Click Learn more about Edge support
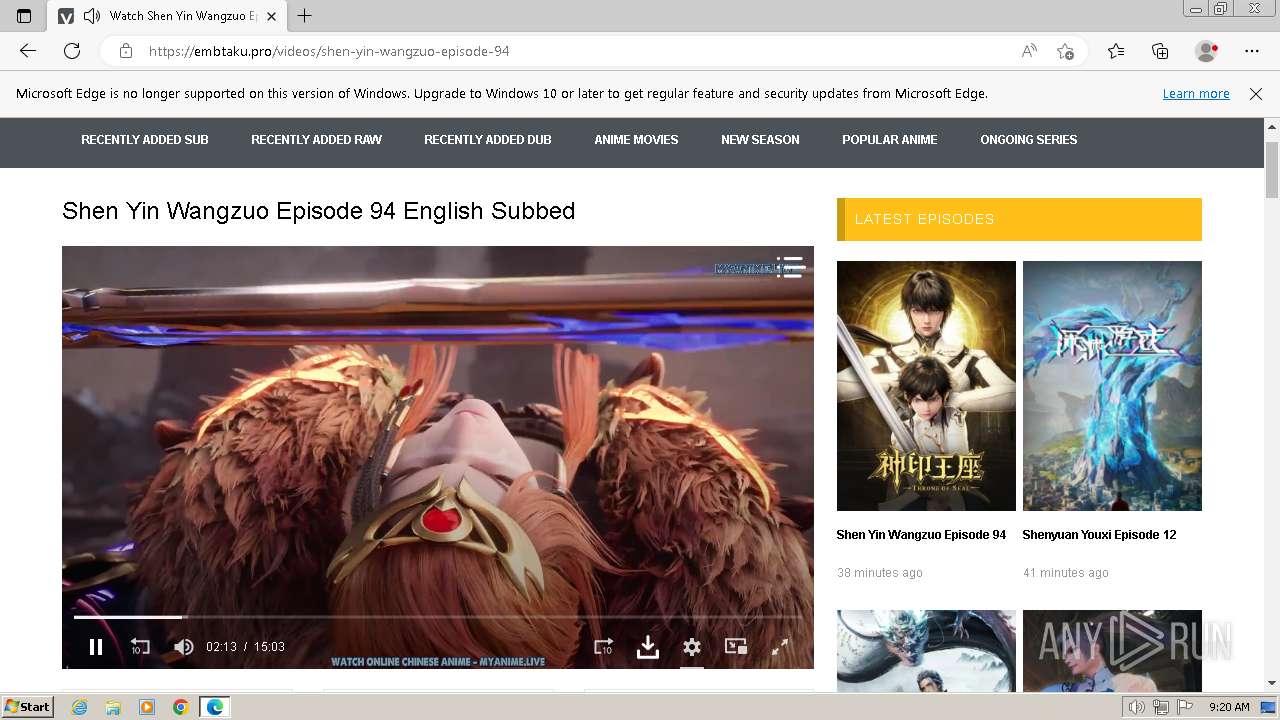 coord(1196,94)
